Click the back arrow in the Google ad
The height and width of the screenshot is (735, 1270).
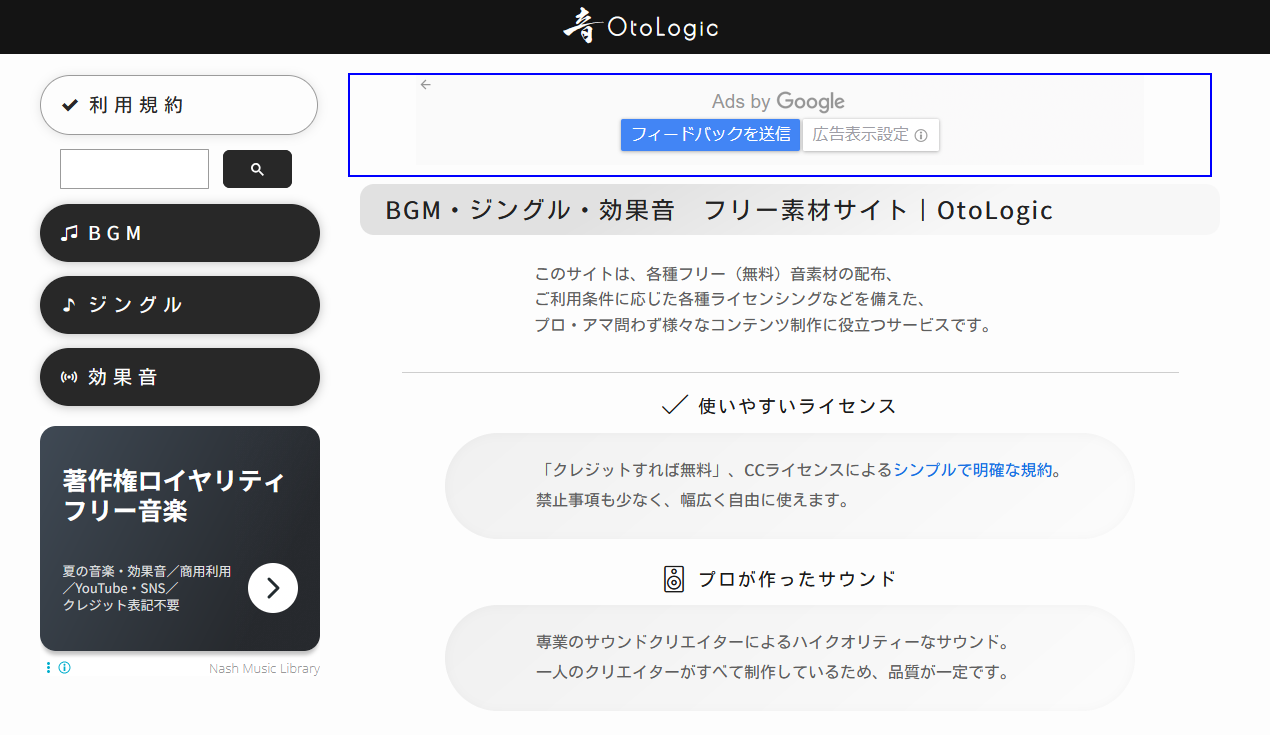click(425, 84)
